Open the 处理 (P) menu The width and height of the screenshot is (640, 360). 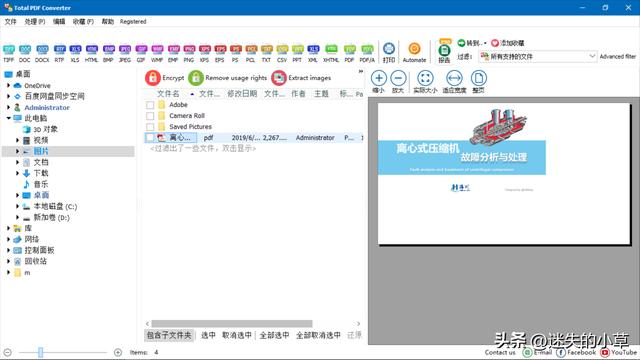(35, 22)
